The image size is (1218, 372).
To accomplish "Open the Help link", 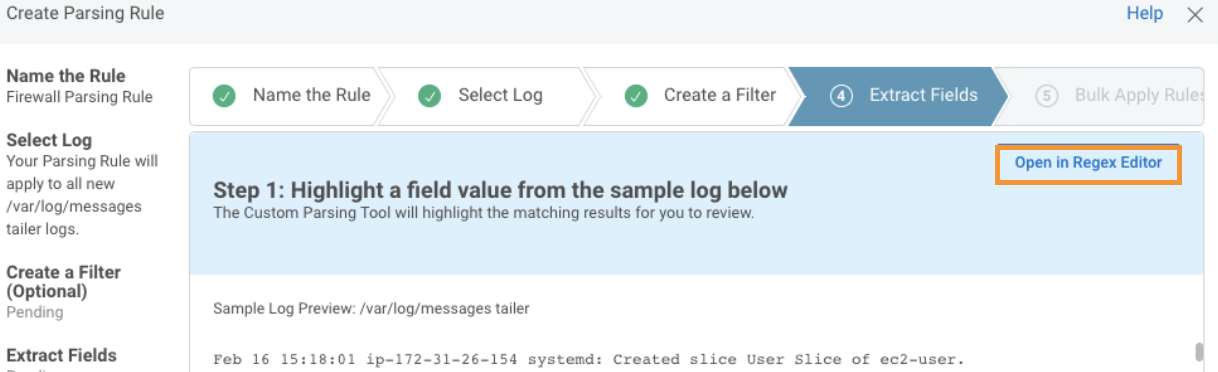I will click(x=1145, y=14).
